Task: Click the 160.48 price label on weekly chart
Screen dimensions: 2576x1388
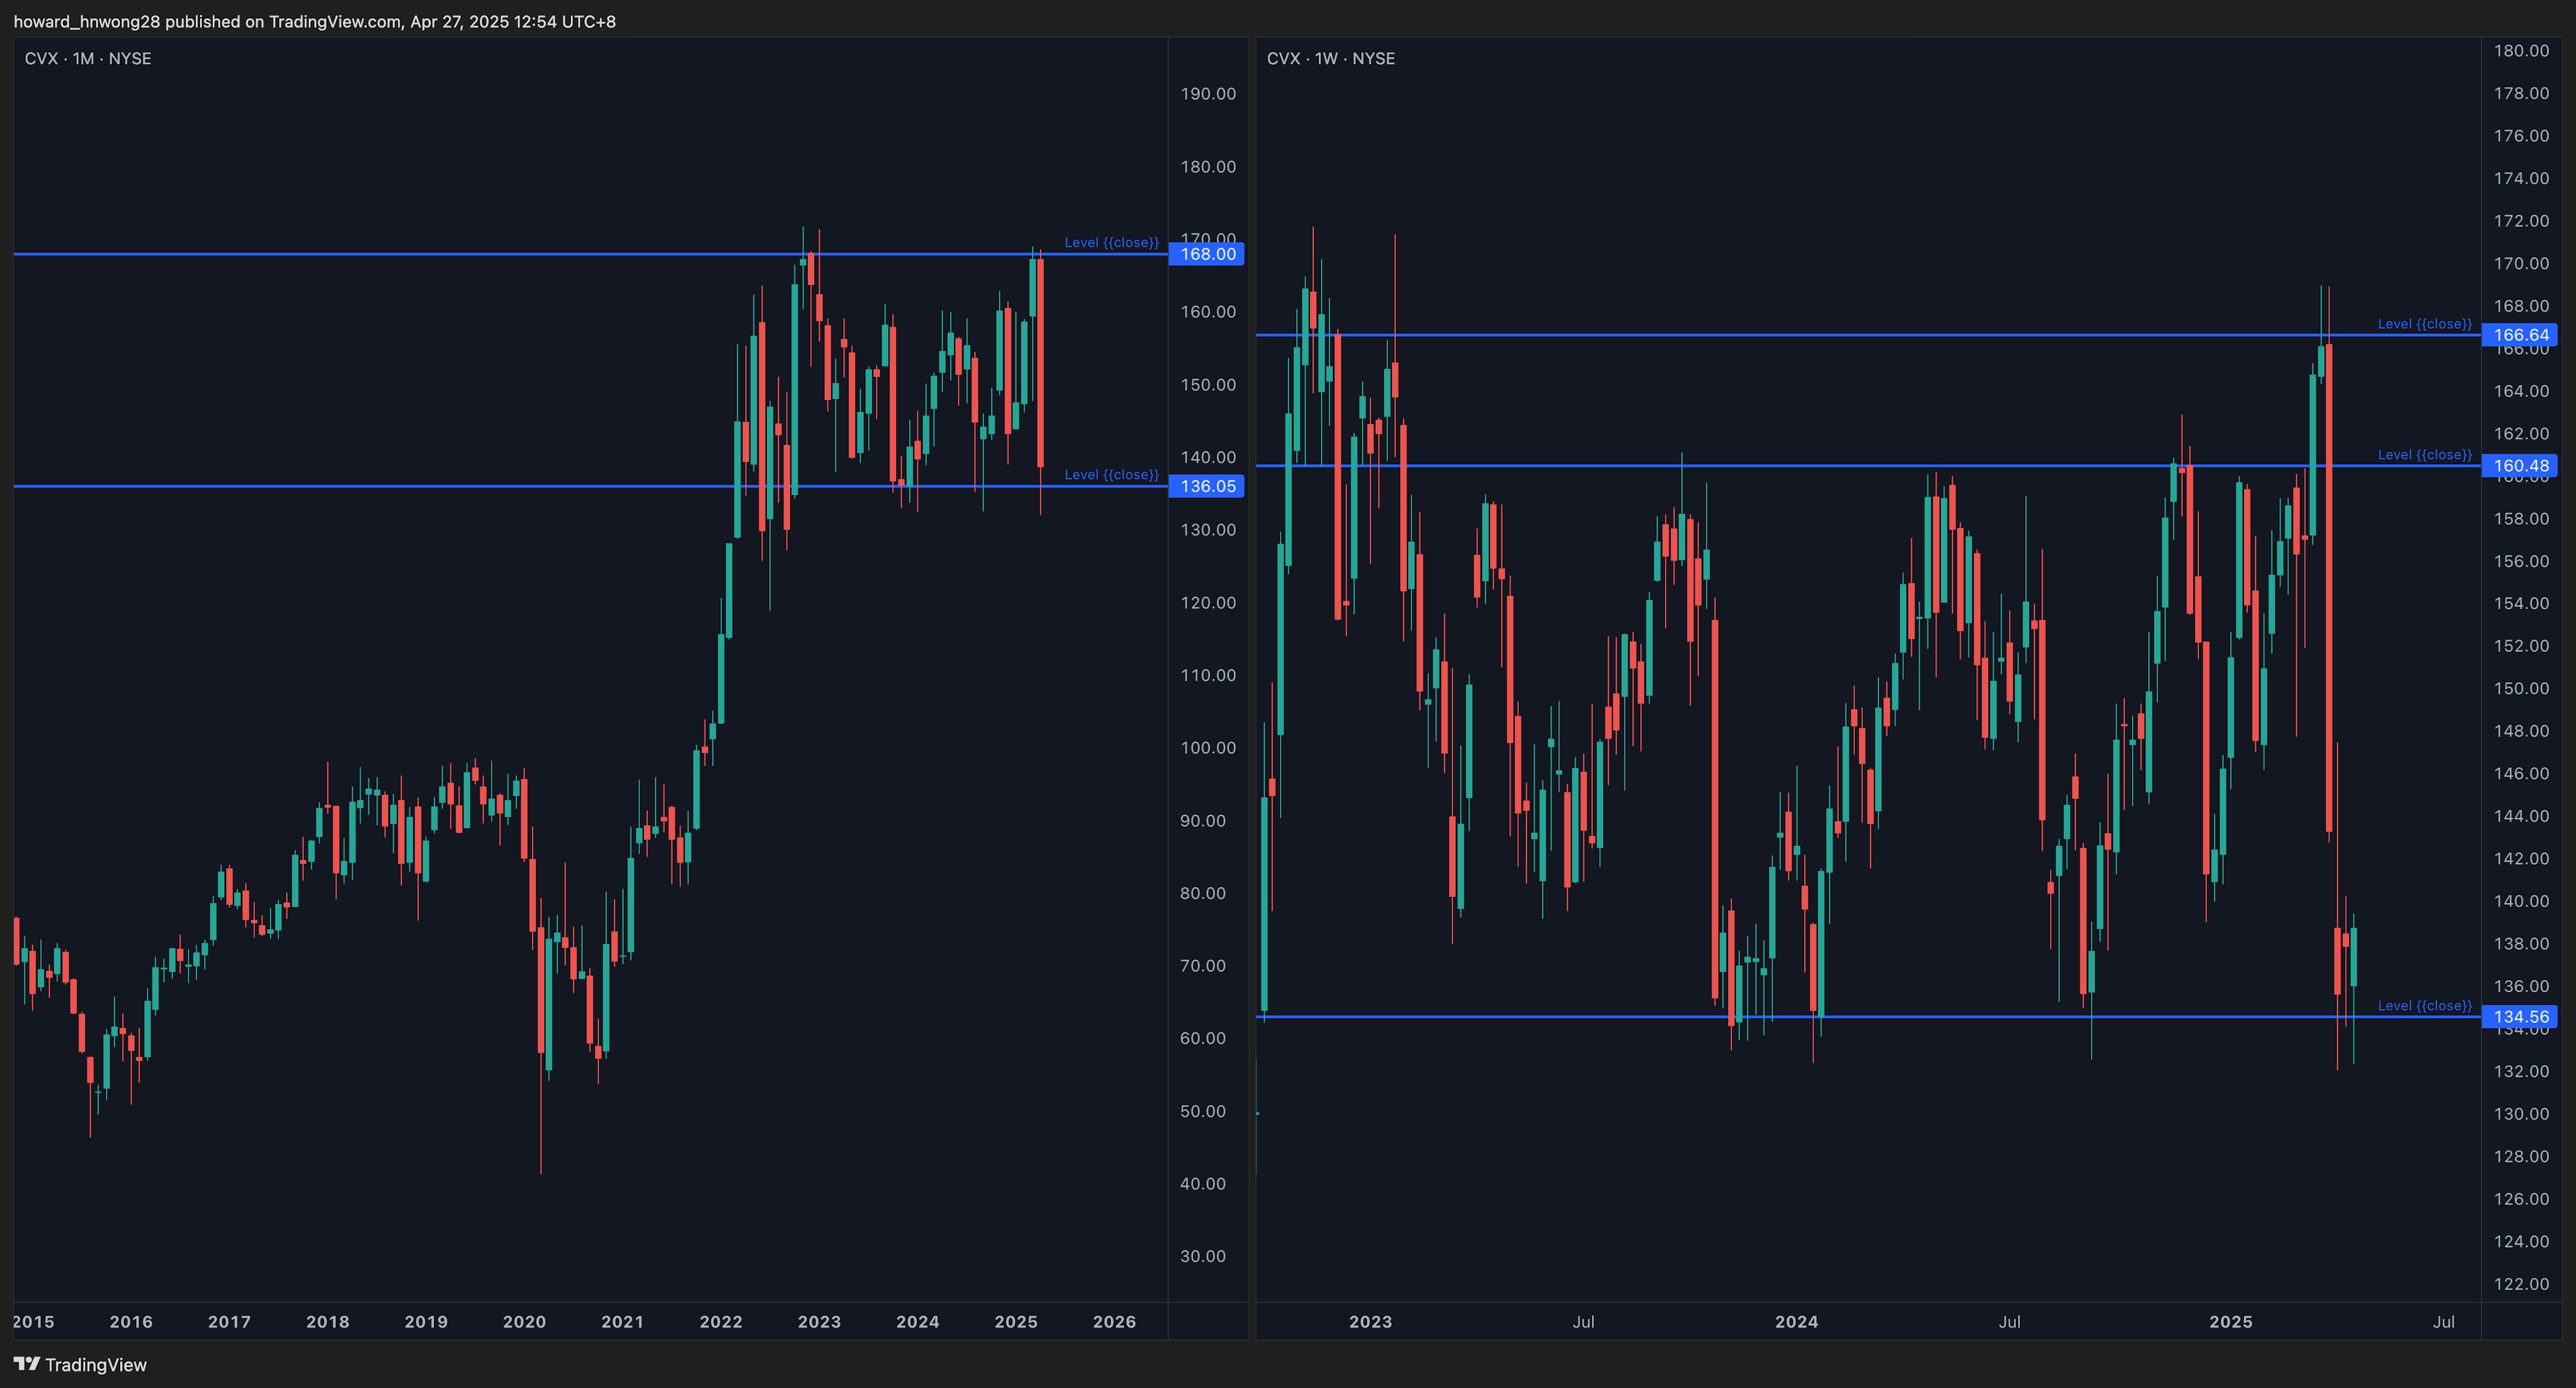Action: tap(2520, 465)
